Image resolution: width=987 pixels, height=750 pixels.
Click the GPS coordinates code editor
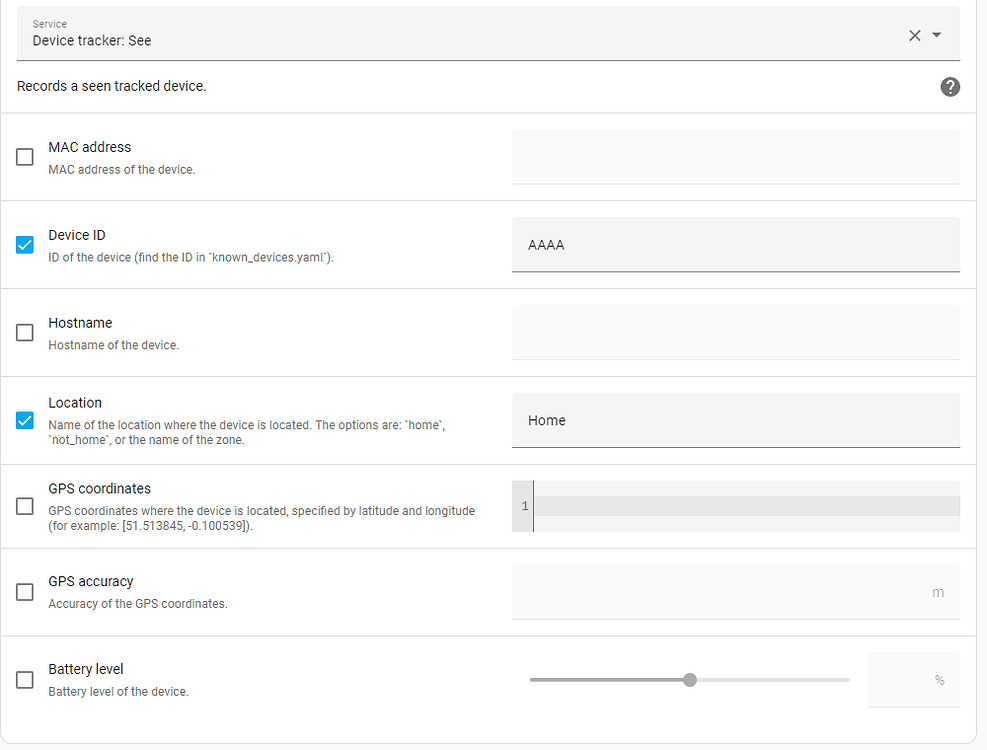745,506
